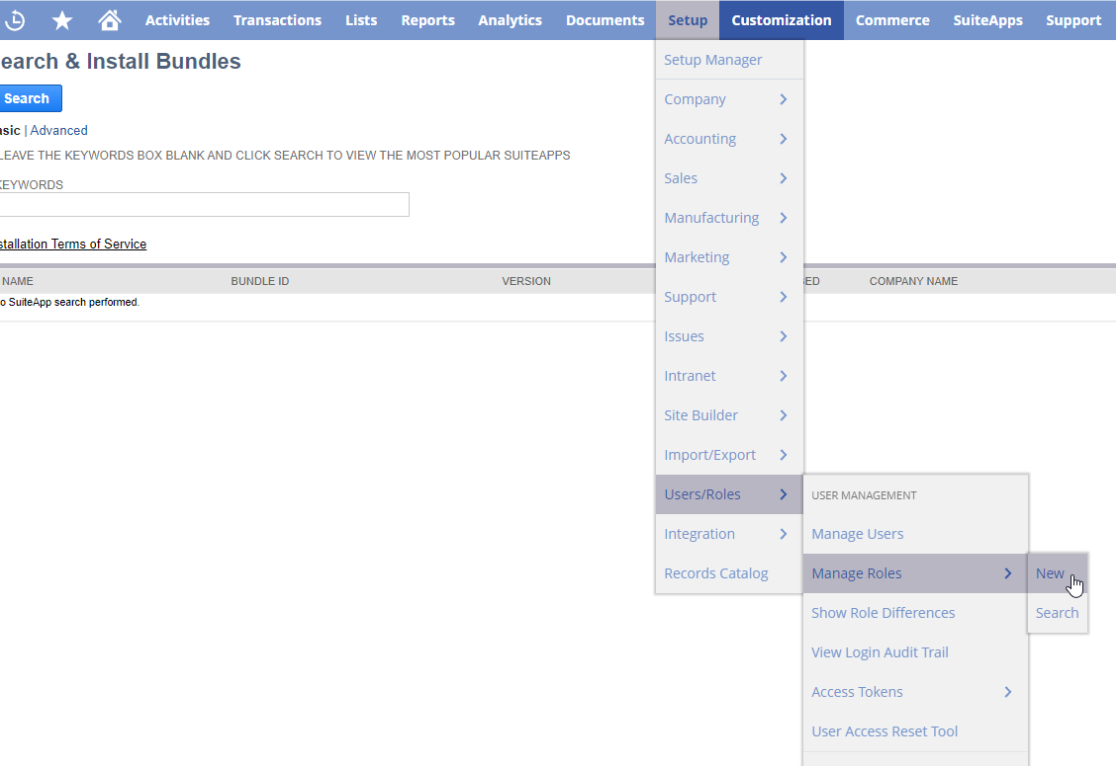Open the Documents menu
The height and width of the screenshot is (766, 1116).
tap(605, 20)
